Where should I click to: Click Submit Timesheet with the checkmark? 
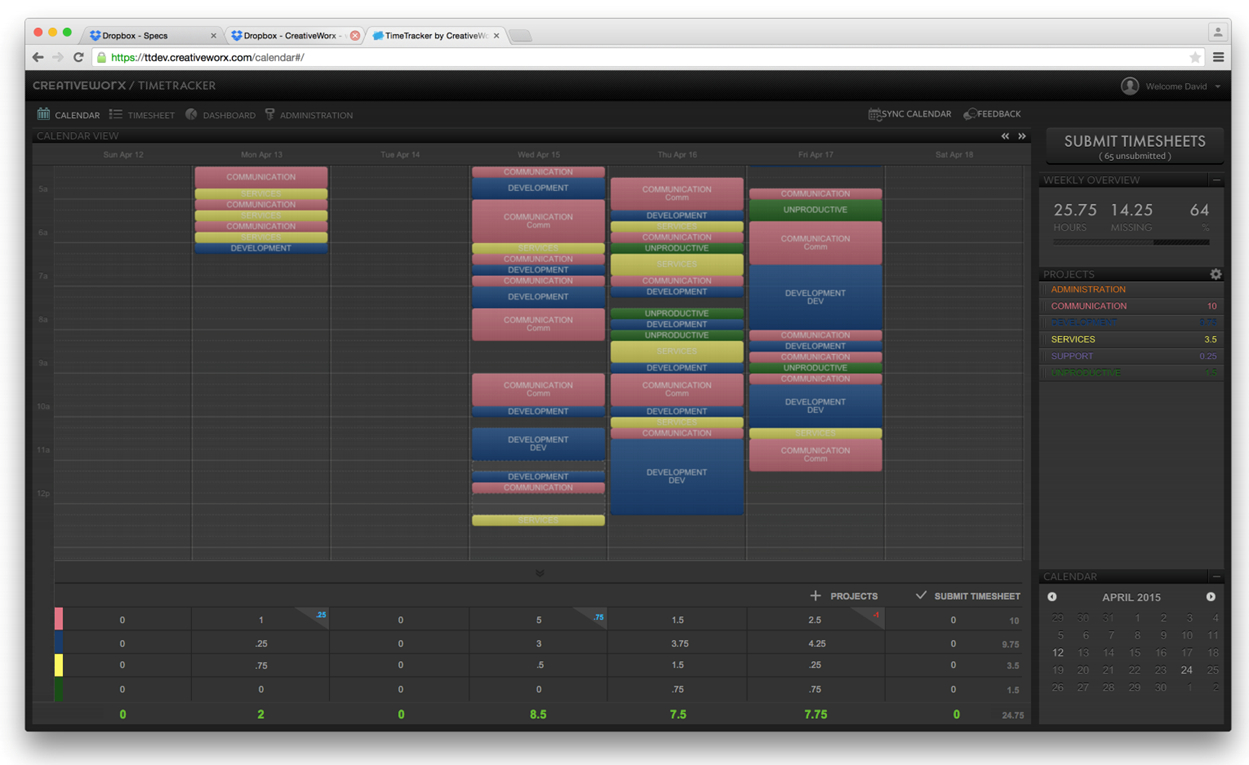click(x=968, y=596)
